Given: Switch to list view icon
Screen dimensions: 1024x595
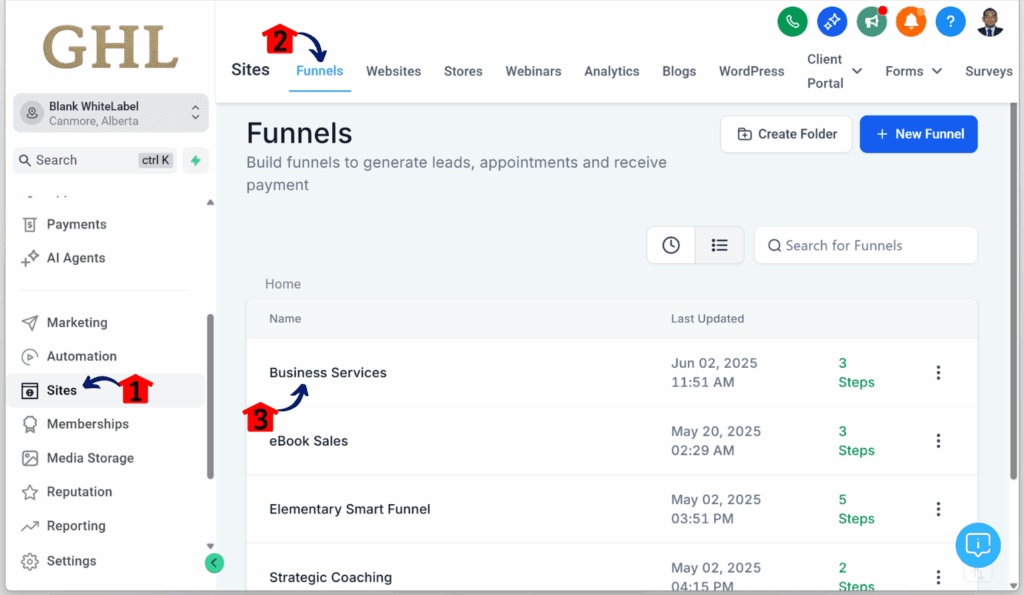Looking at the screenshot, I should pyautogui.click(x=719, y=245).
